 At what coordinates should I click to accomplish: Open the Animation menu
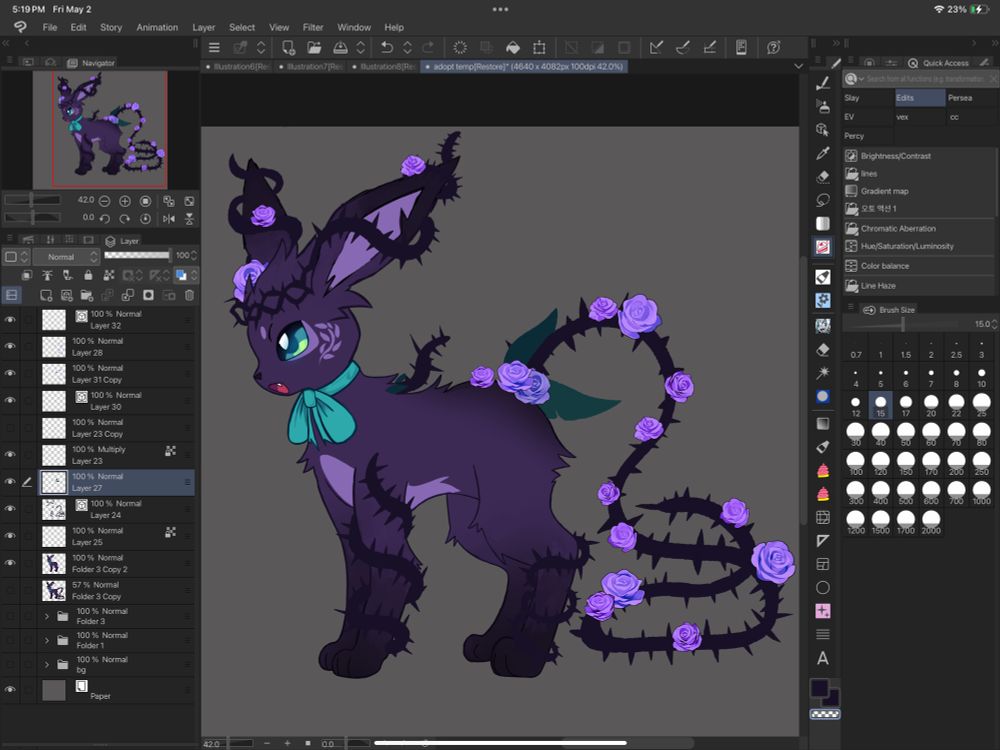(x=157, y=27)
